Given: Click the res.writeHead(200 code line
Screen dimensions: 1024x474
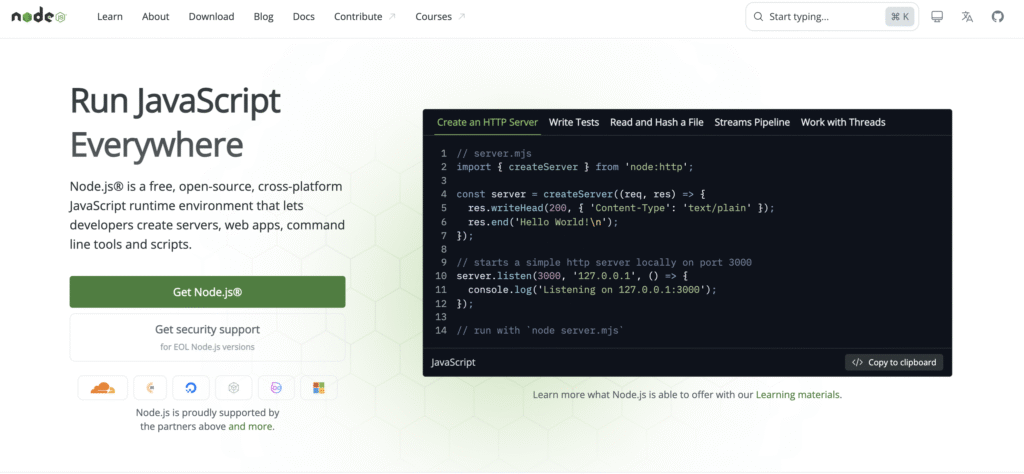Looking at the screenshot, I should click(621, 208).
